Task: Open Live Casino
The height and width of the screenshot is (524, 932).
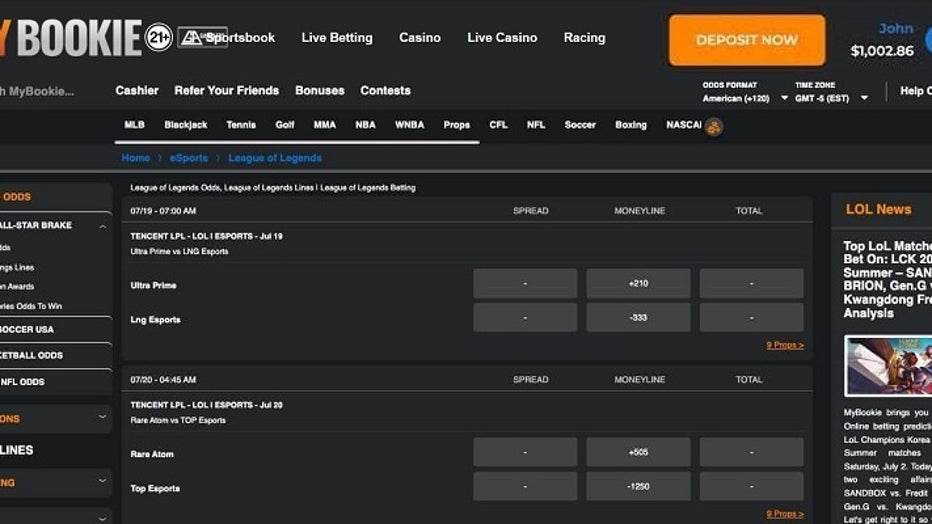Action: tap(502, 37)
